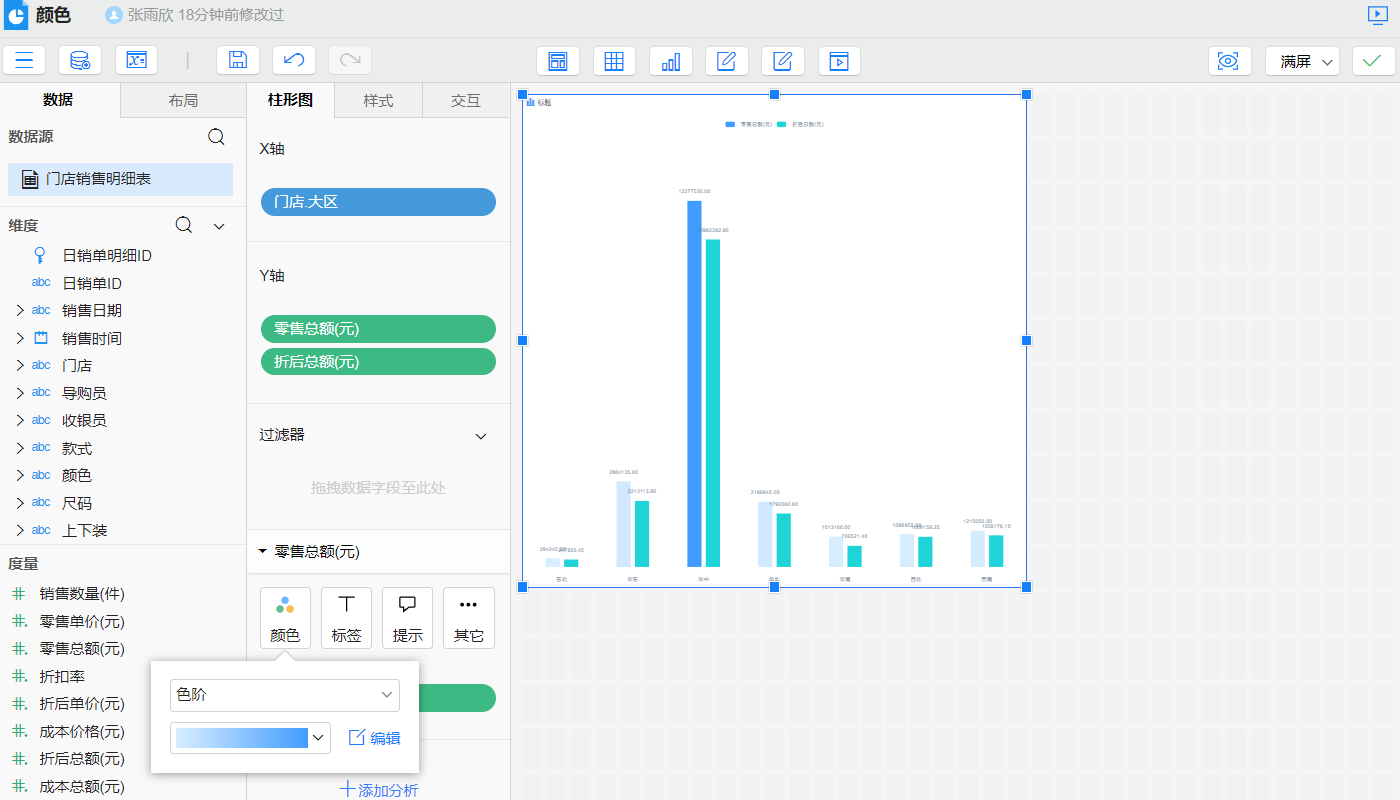Collapse the 零售总额(元) section triangle
This screenshot has height=800, width=1400.
tap(262, 551)
